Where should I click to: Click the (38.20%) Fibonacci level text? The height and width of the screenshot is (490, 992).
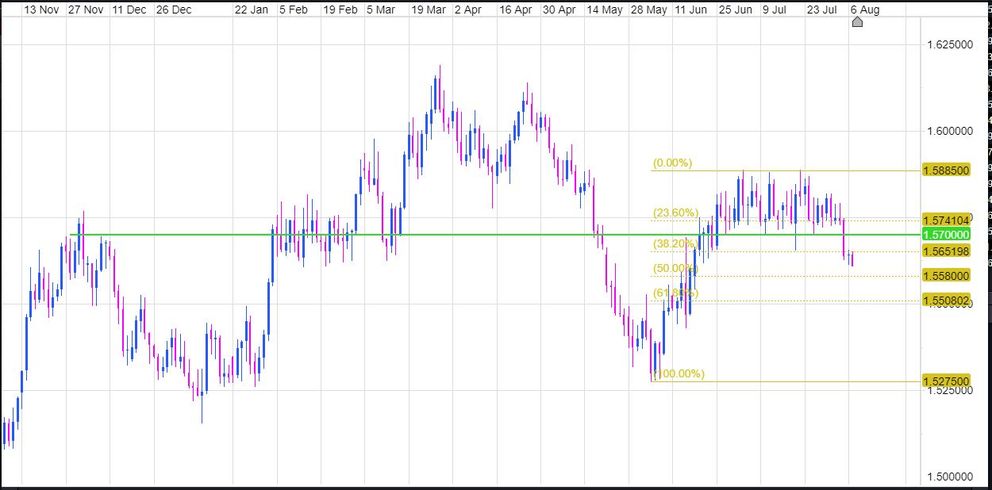pyautogui.click(x=676, y=244)
